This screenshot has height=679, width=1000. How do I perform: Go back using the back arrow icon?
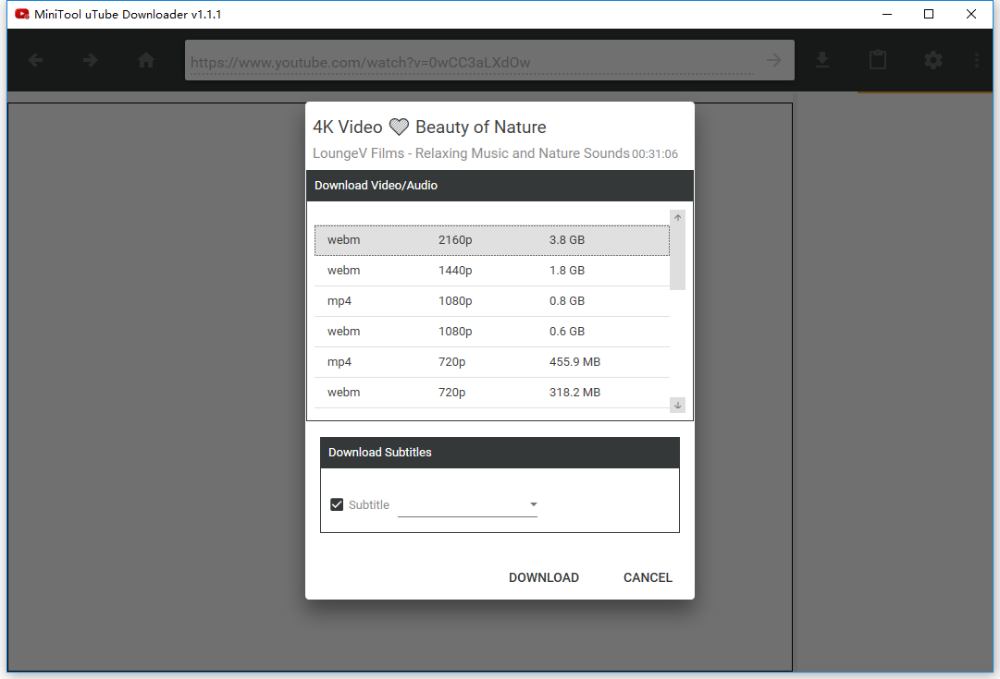pyautogui.click(x=36, y=61)
